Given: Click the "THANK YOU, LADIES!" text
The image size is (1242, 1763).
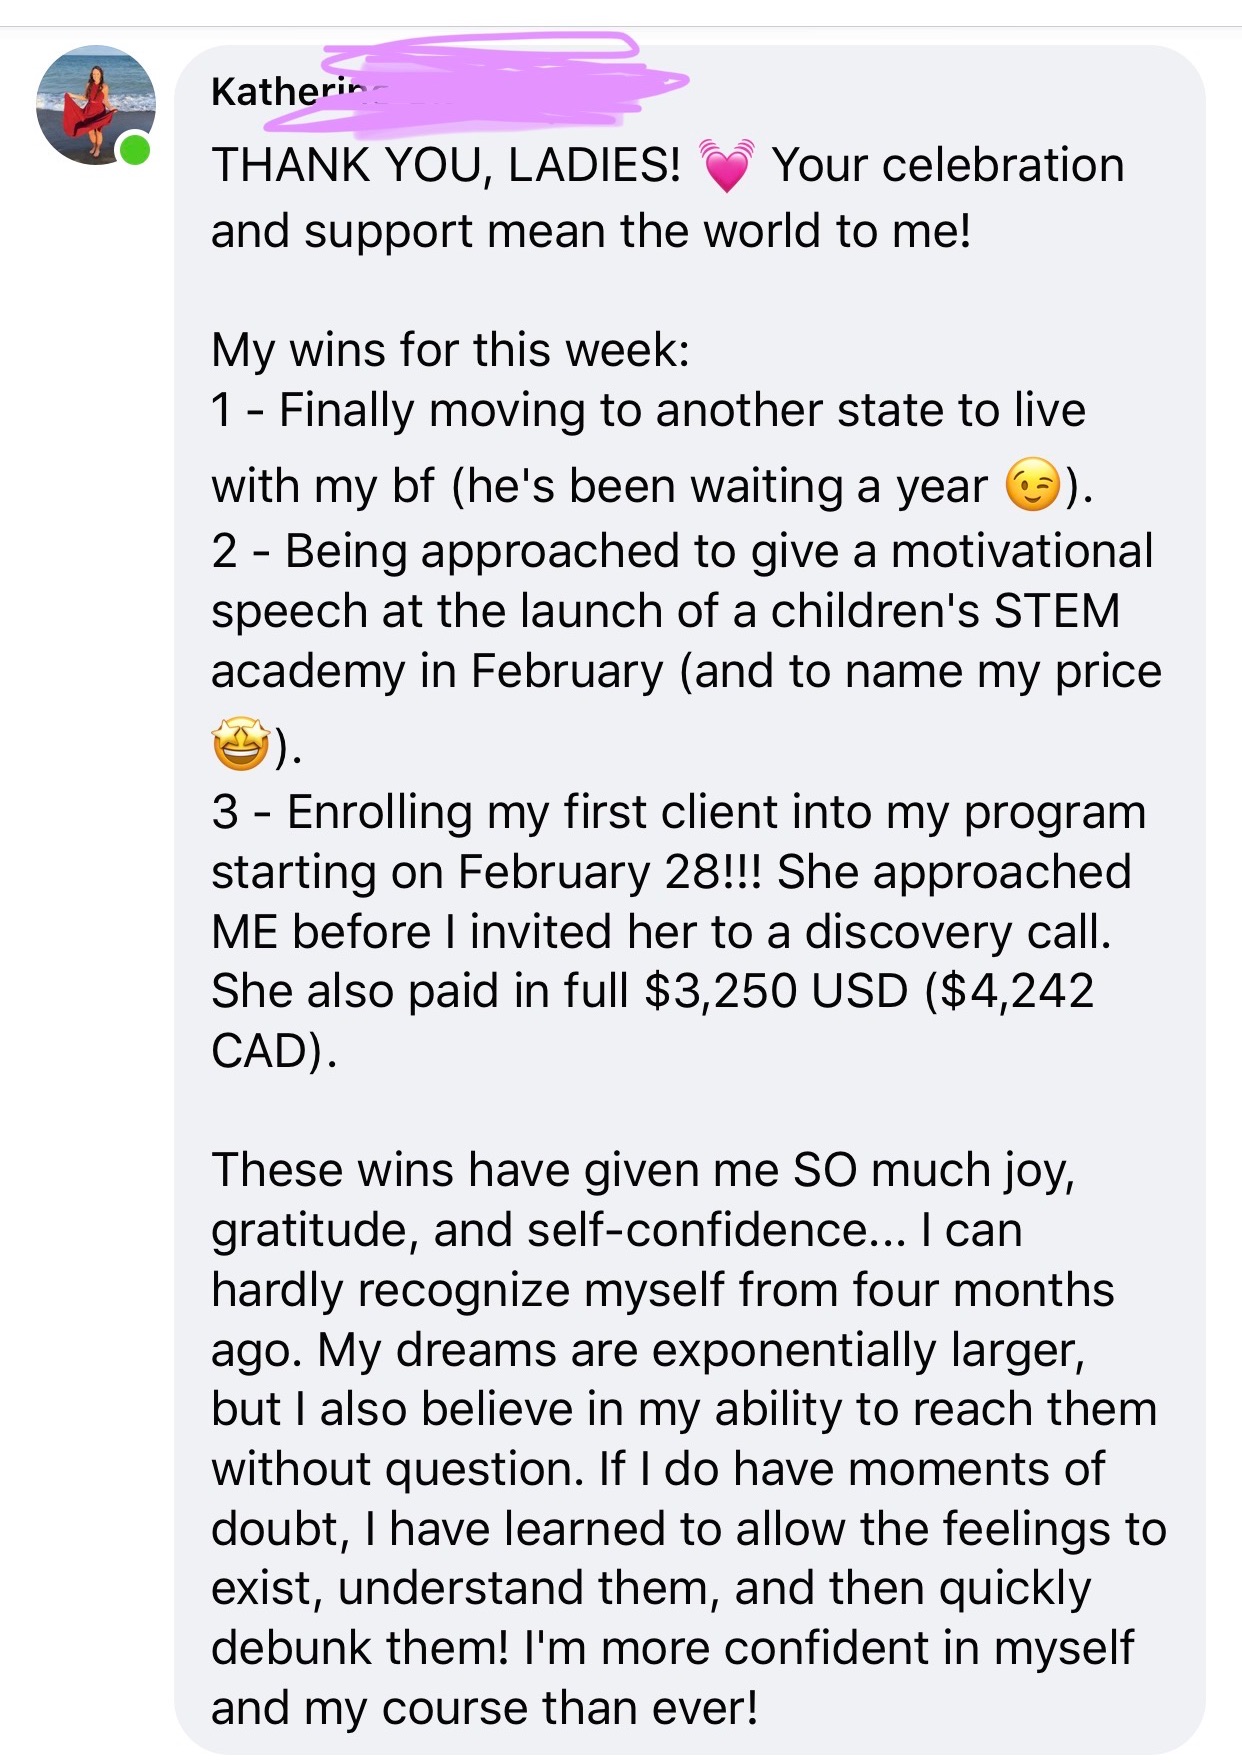Looking at the screenshot, I should click(446, 166).
